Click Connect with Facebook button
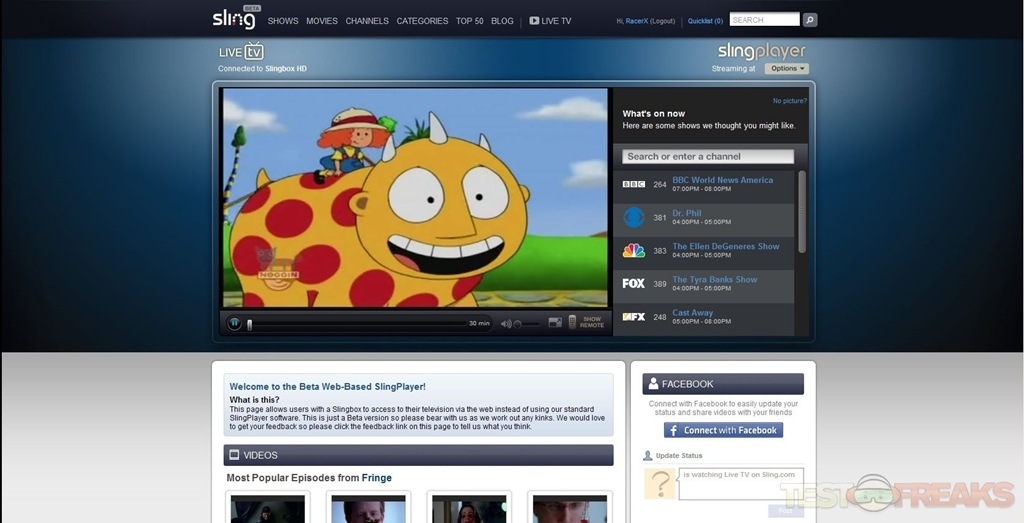 click(723, 430)
